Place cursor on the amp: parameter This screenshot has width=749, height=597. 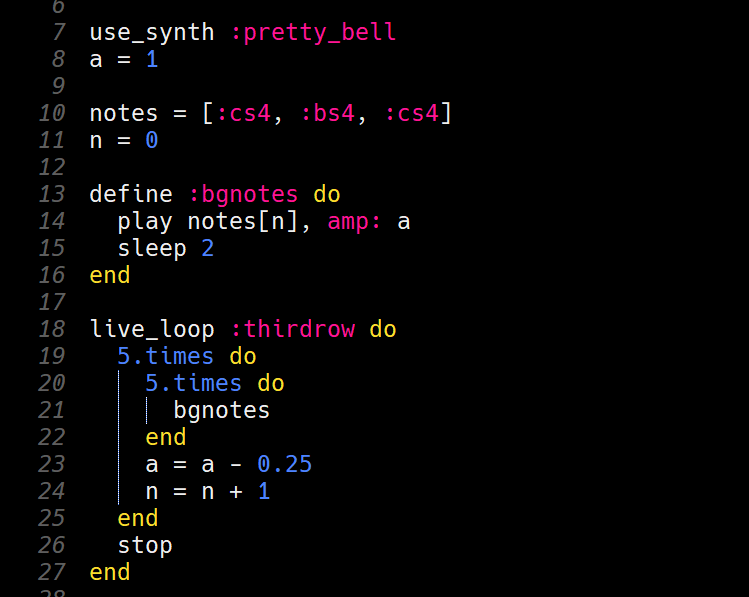coord(355,221)
